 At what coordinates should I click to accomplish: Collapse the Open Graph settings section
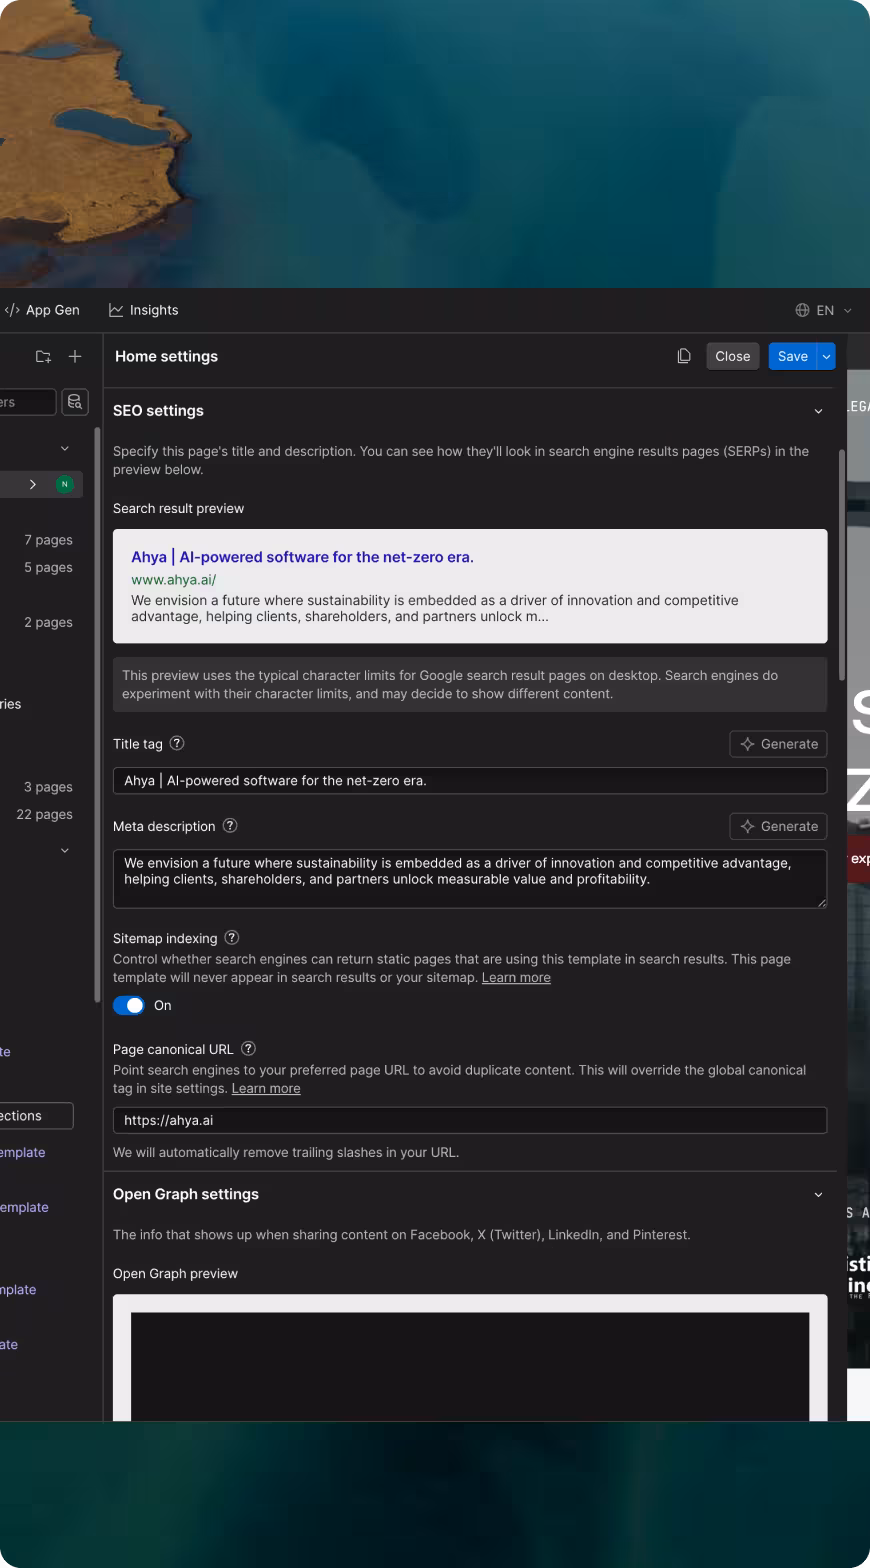point(818,1195)
